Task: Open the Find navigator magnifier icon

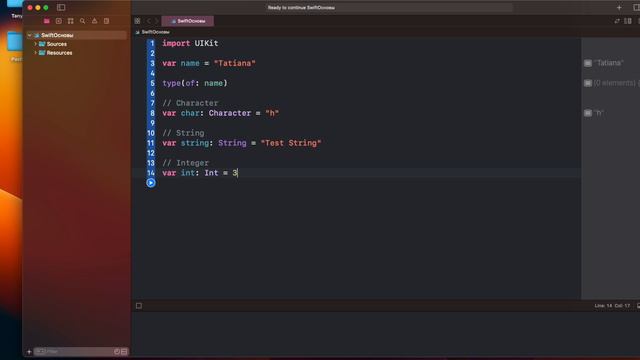Action: [82, 21]
